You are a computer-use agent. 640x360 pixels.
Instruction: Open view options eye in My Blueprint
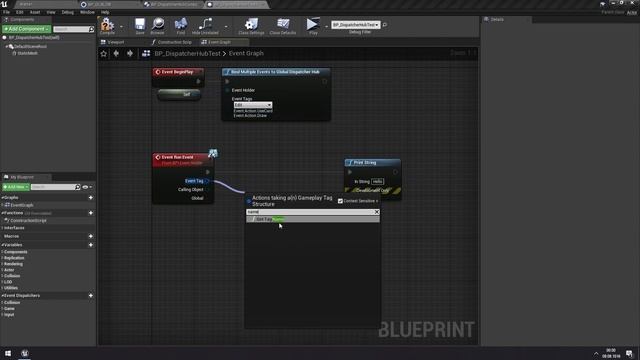click(85, 187)
